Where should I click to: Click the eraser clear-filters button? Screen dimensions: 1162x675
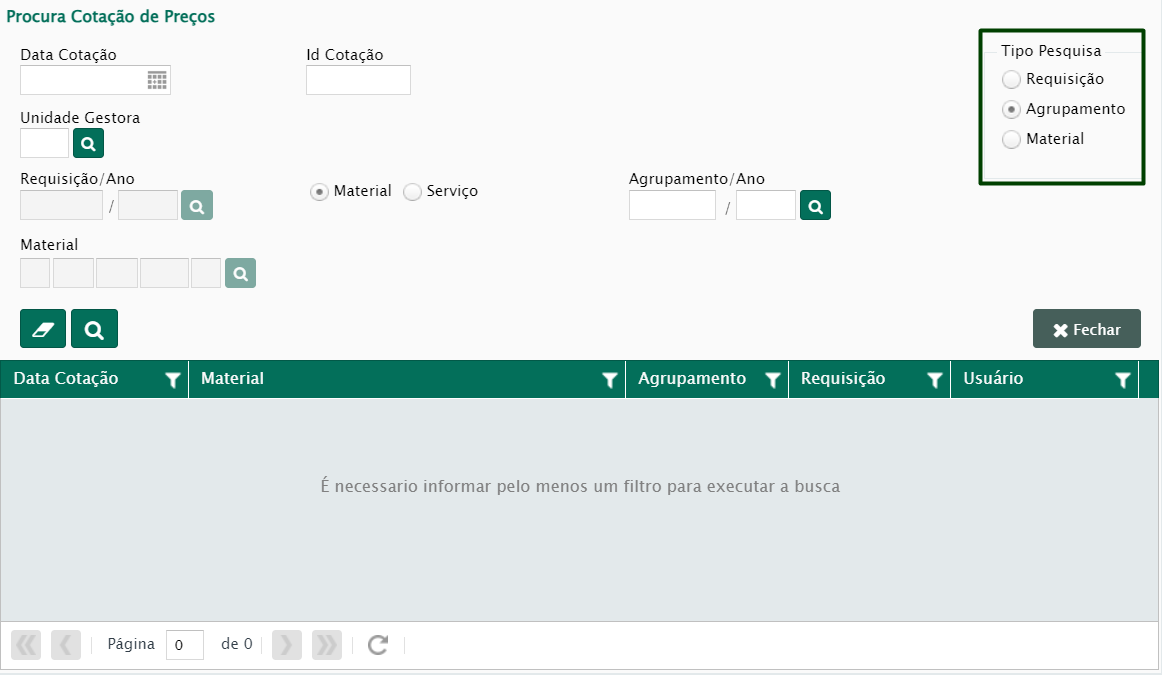(x=43, y=329)
